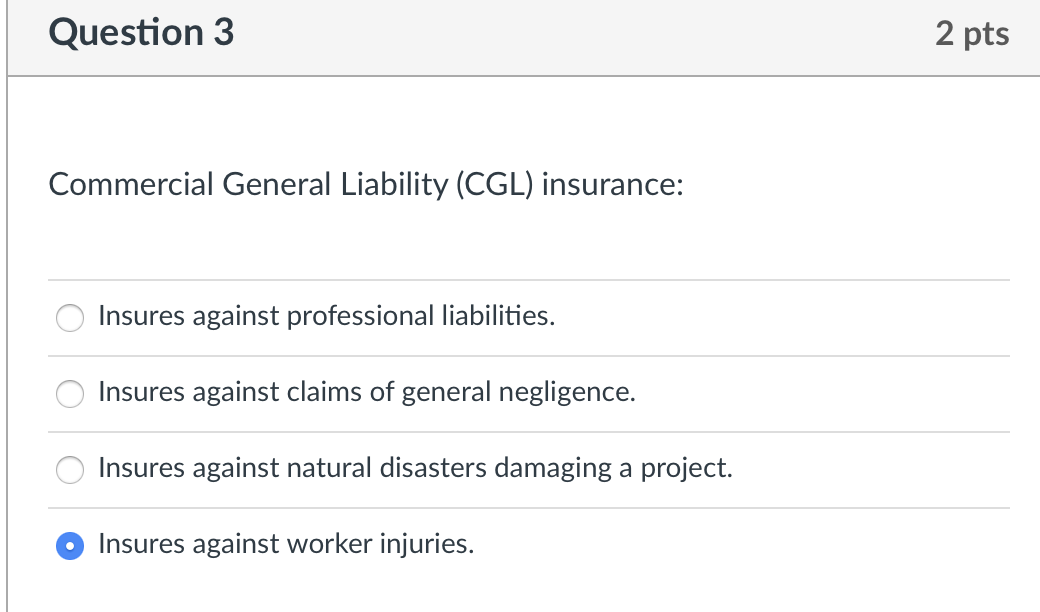Click the answer text 'Insures against worker injuries'

[x=287, y=544]
